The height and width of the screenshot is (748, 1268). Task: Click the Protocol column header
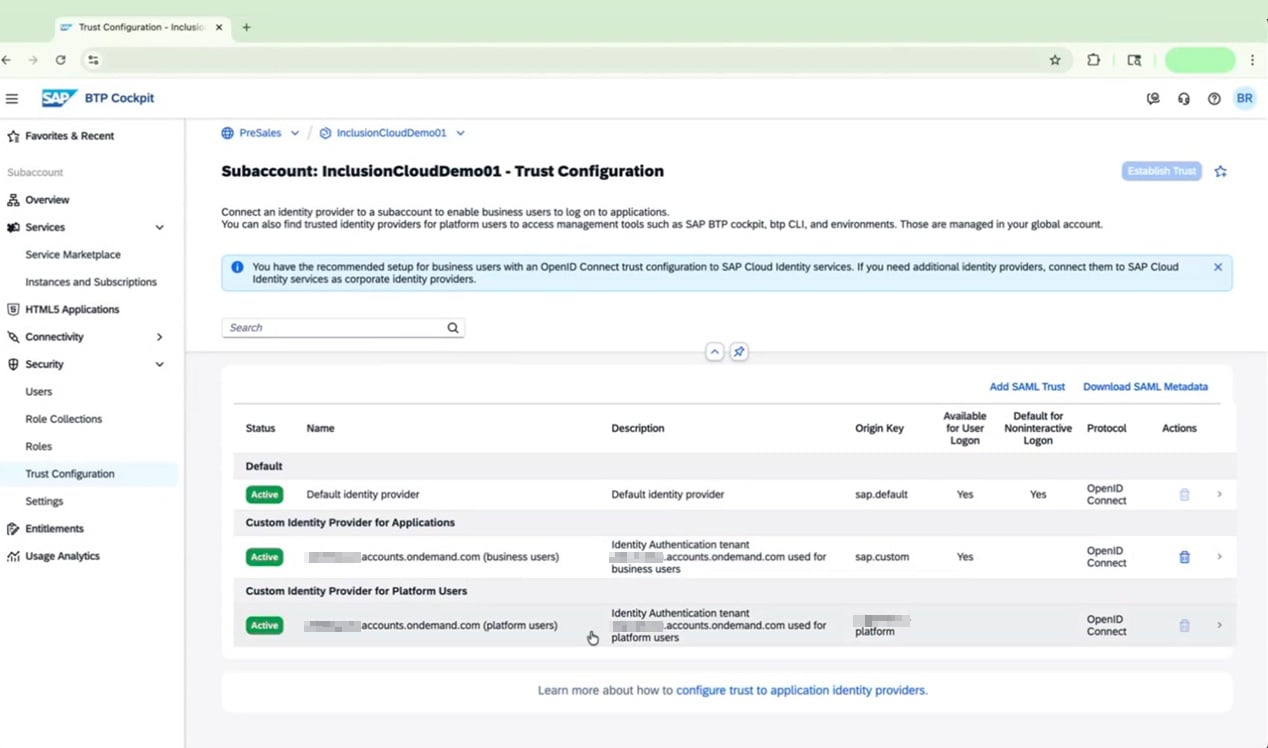coord(1106,428)
